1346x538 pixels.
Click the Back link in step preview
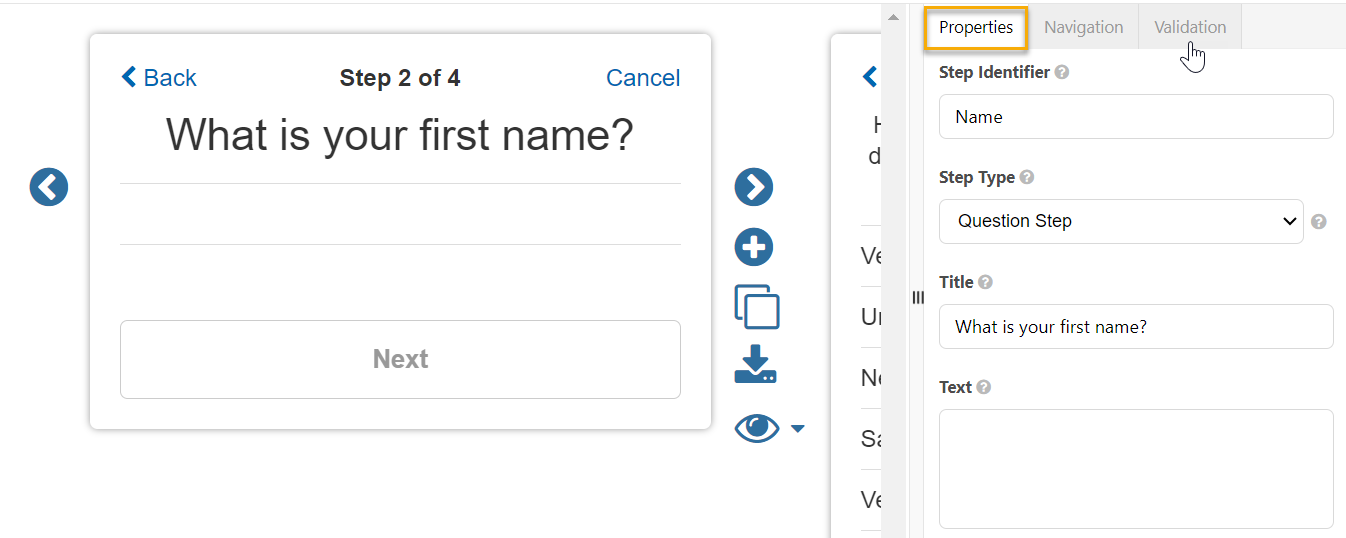(x=159, y=78)
